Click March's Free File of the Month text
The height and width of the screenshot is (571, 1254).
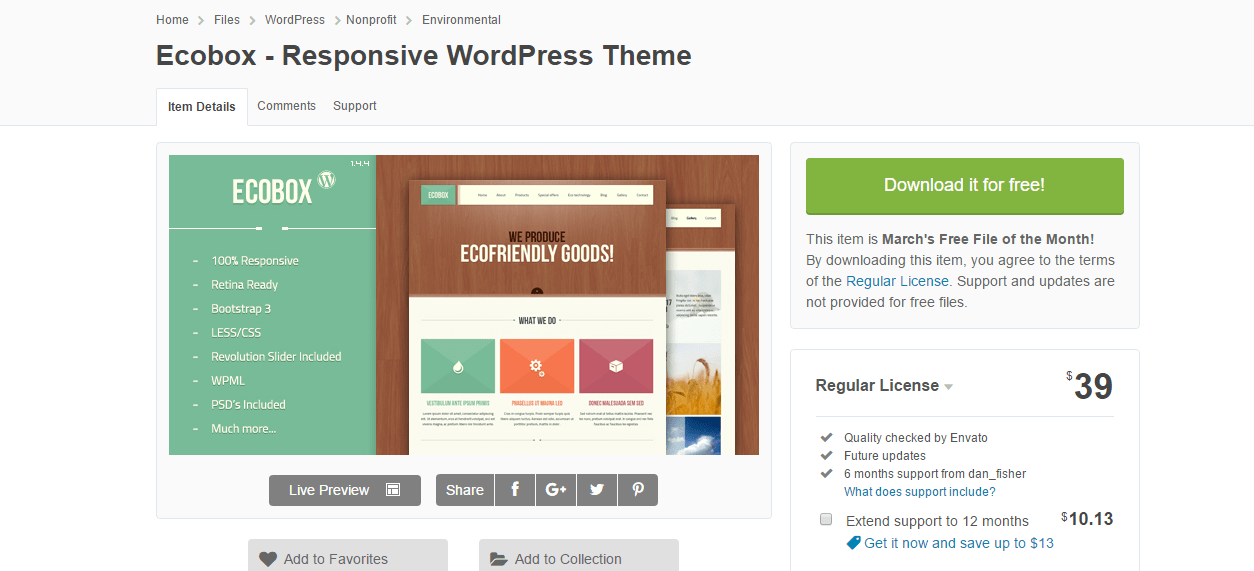pos(988,239)
